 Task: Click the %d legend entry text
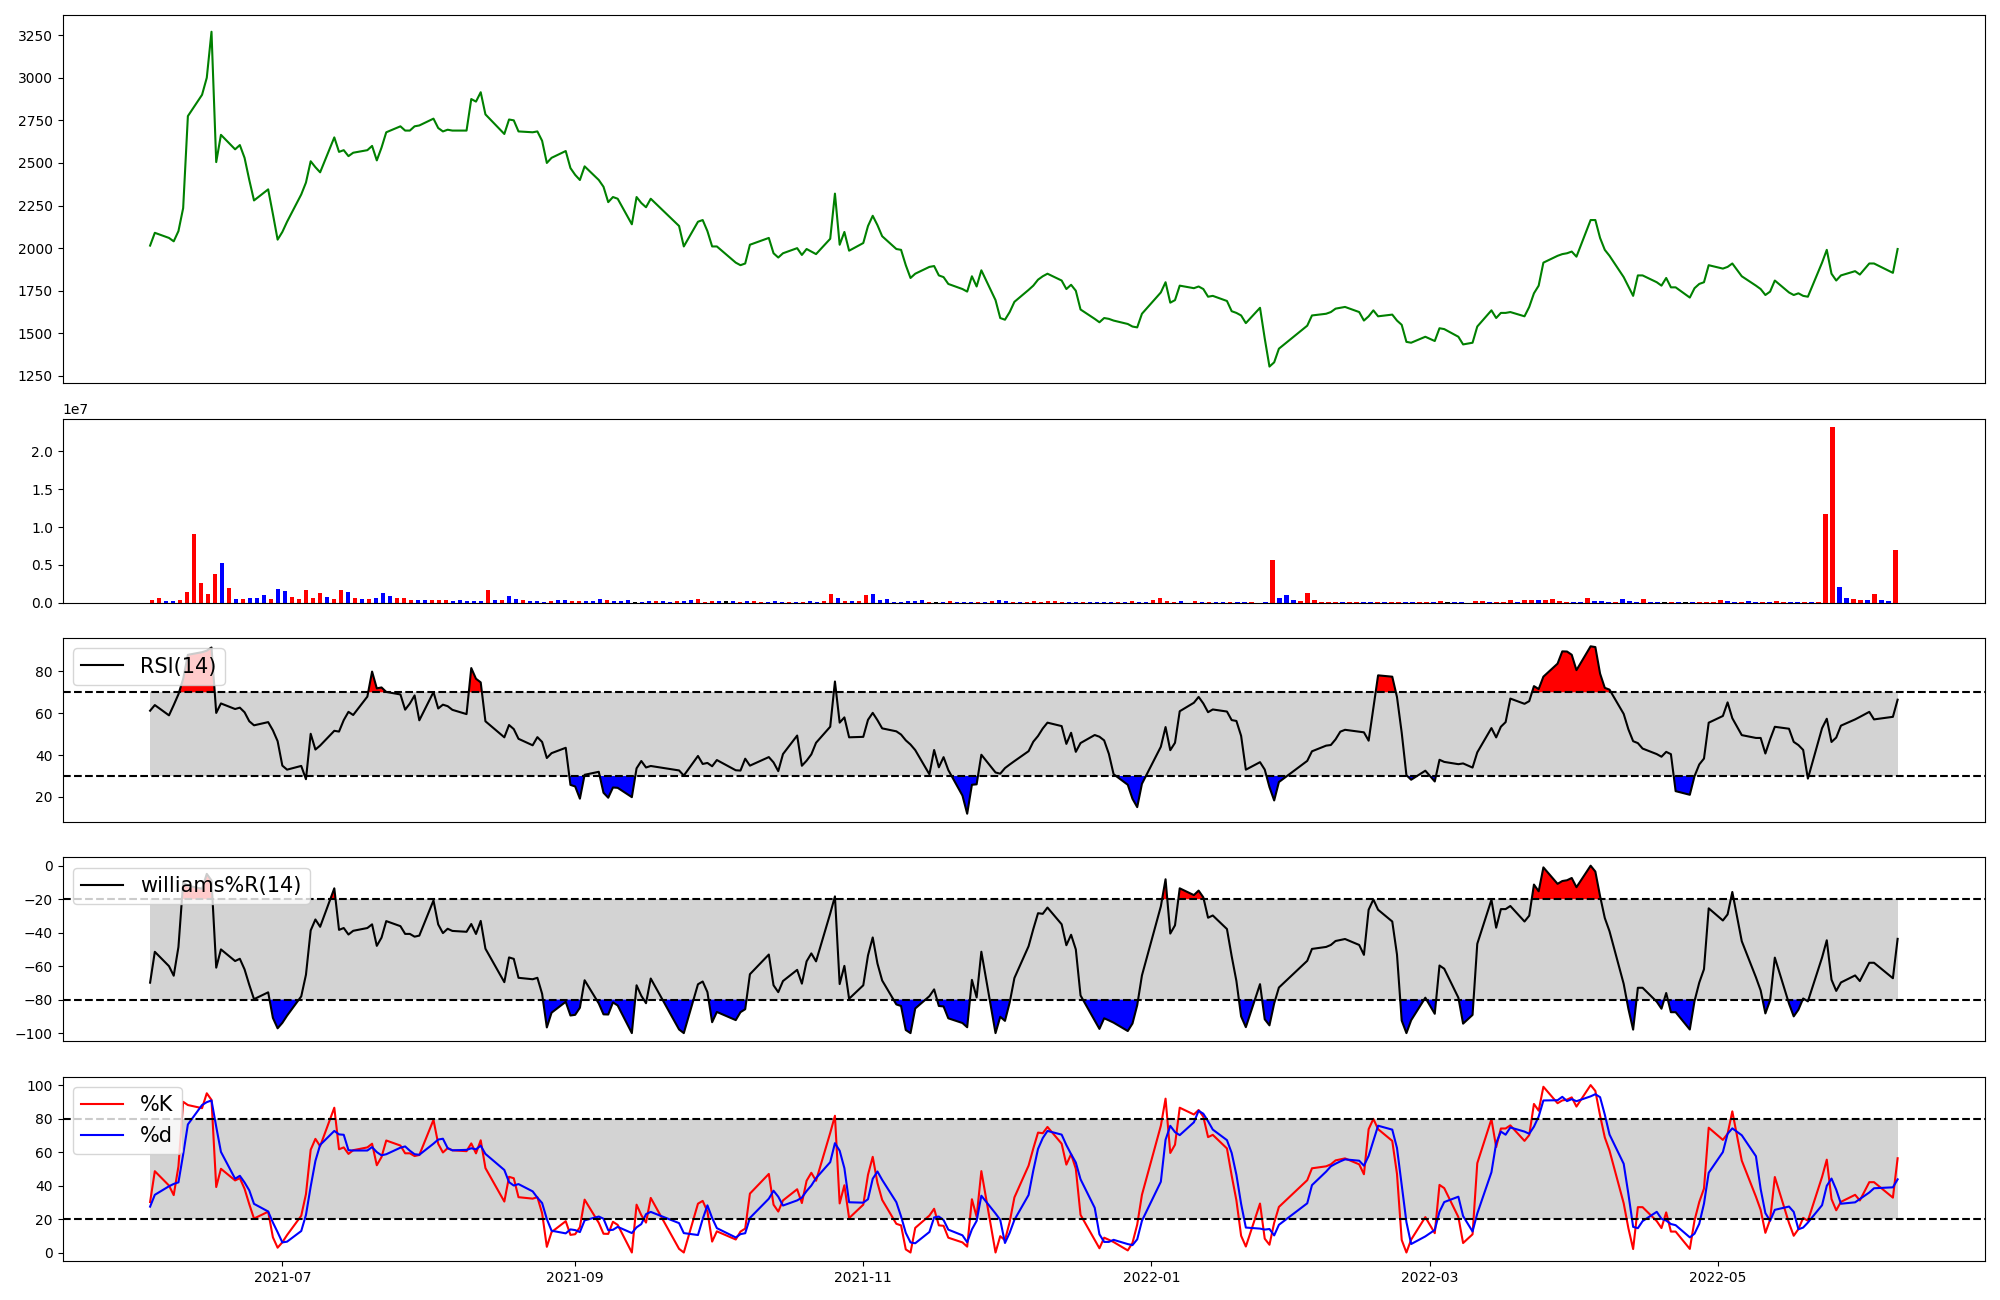(156, 1135)
